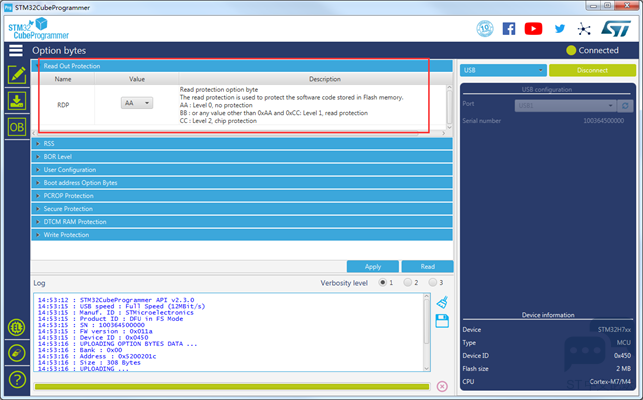
Task: Click the 'CC : Level 2, chip protection' text
Action: [x=218, y=121]
